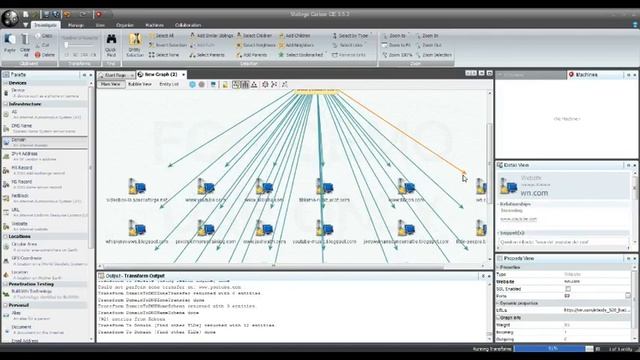Collapse the Graph info section
The height and width of the screenshot is (360, 640).
pos(499,318)
